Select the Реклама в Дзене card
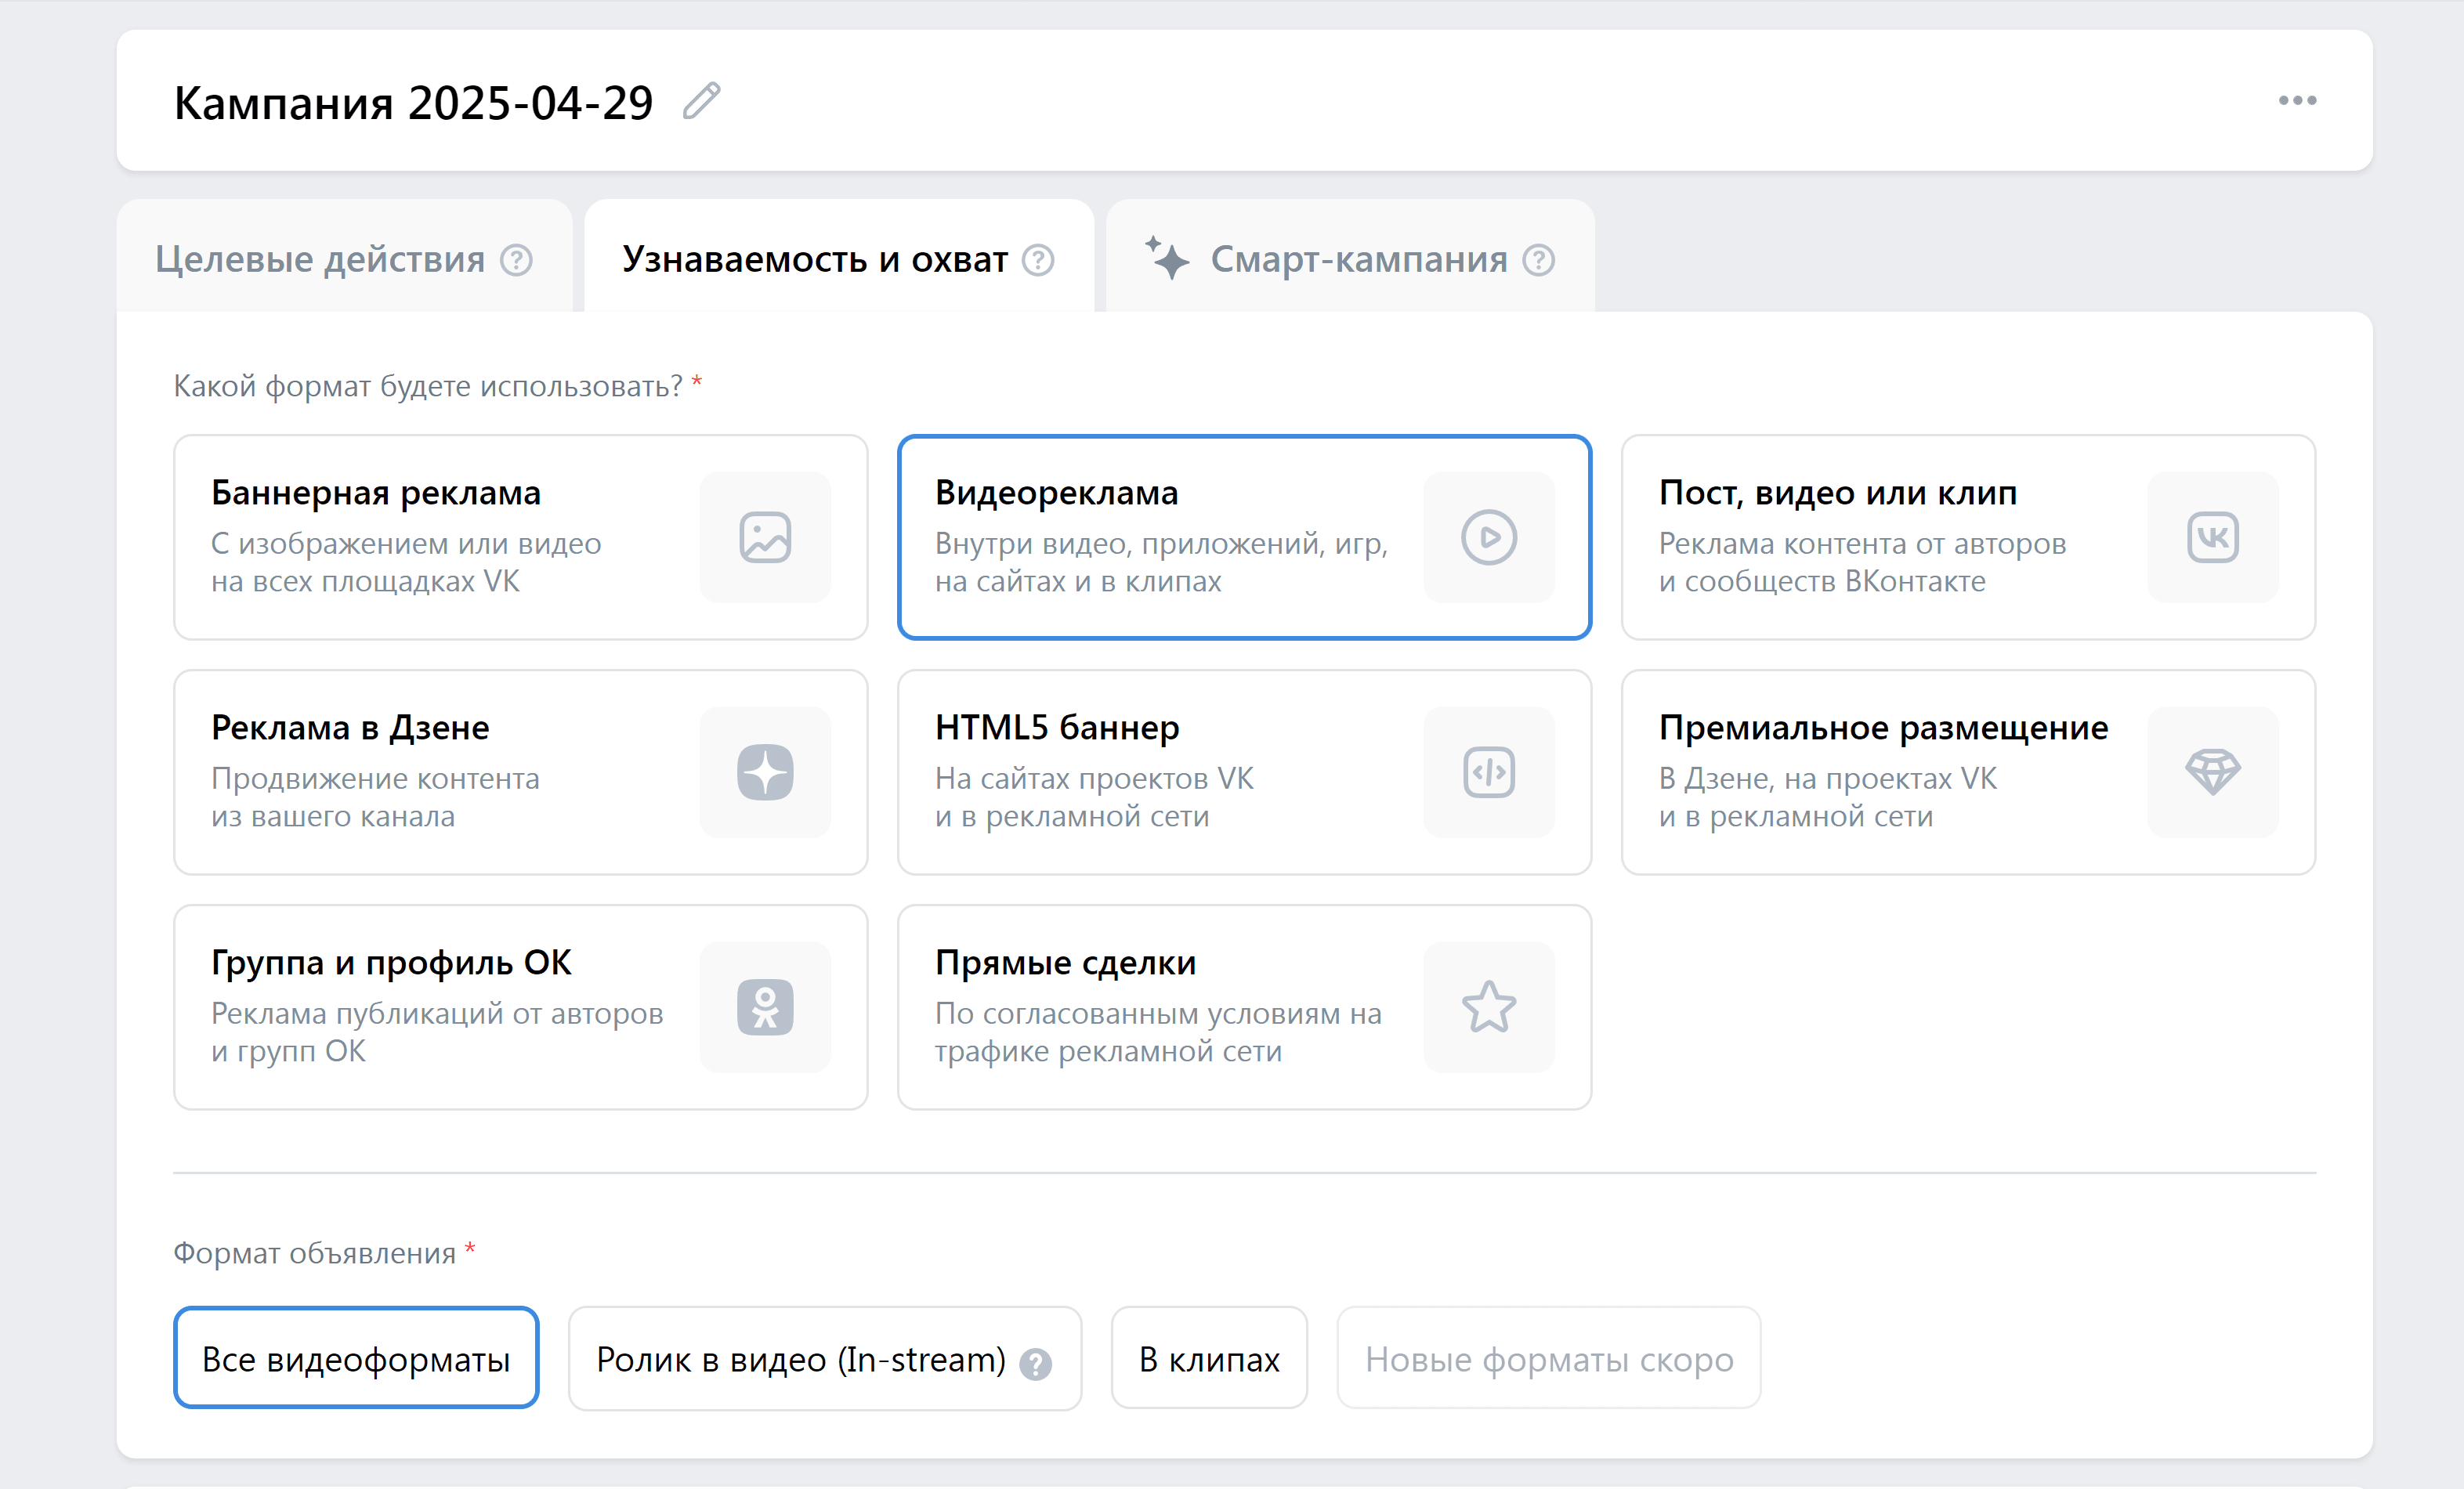Image resolution: width=2464 pixels, height=1489 pixels. point(520,772)
